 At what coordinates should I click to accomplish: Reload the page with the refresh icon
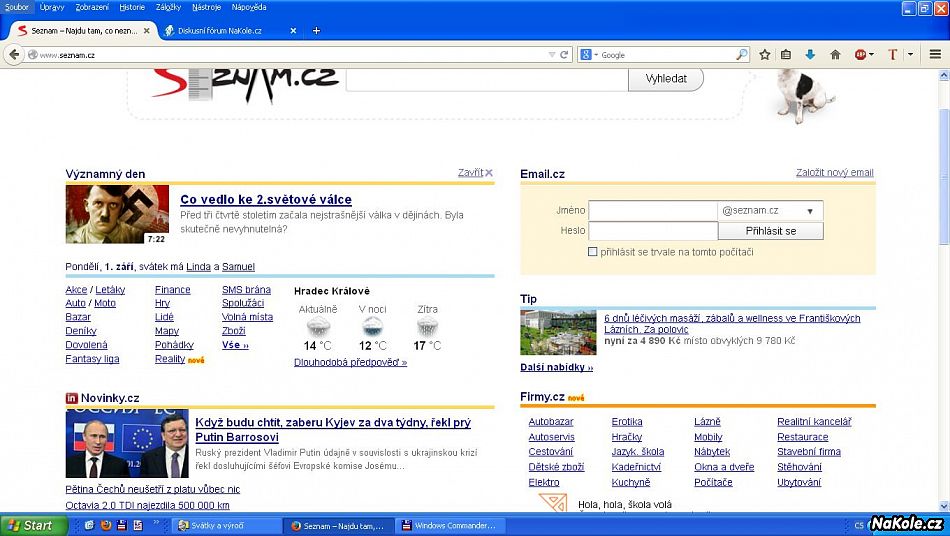tap(564, 55)
